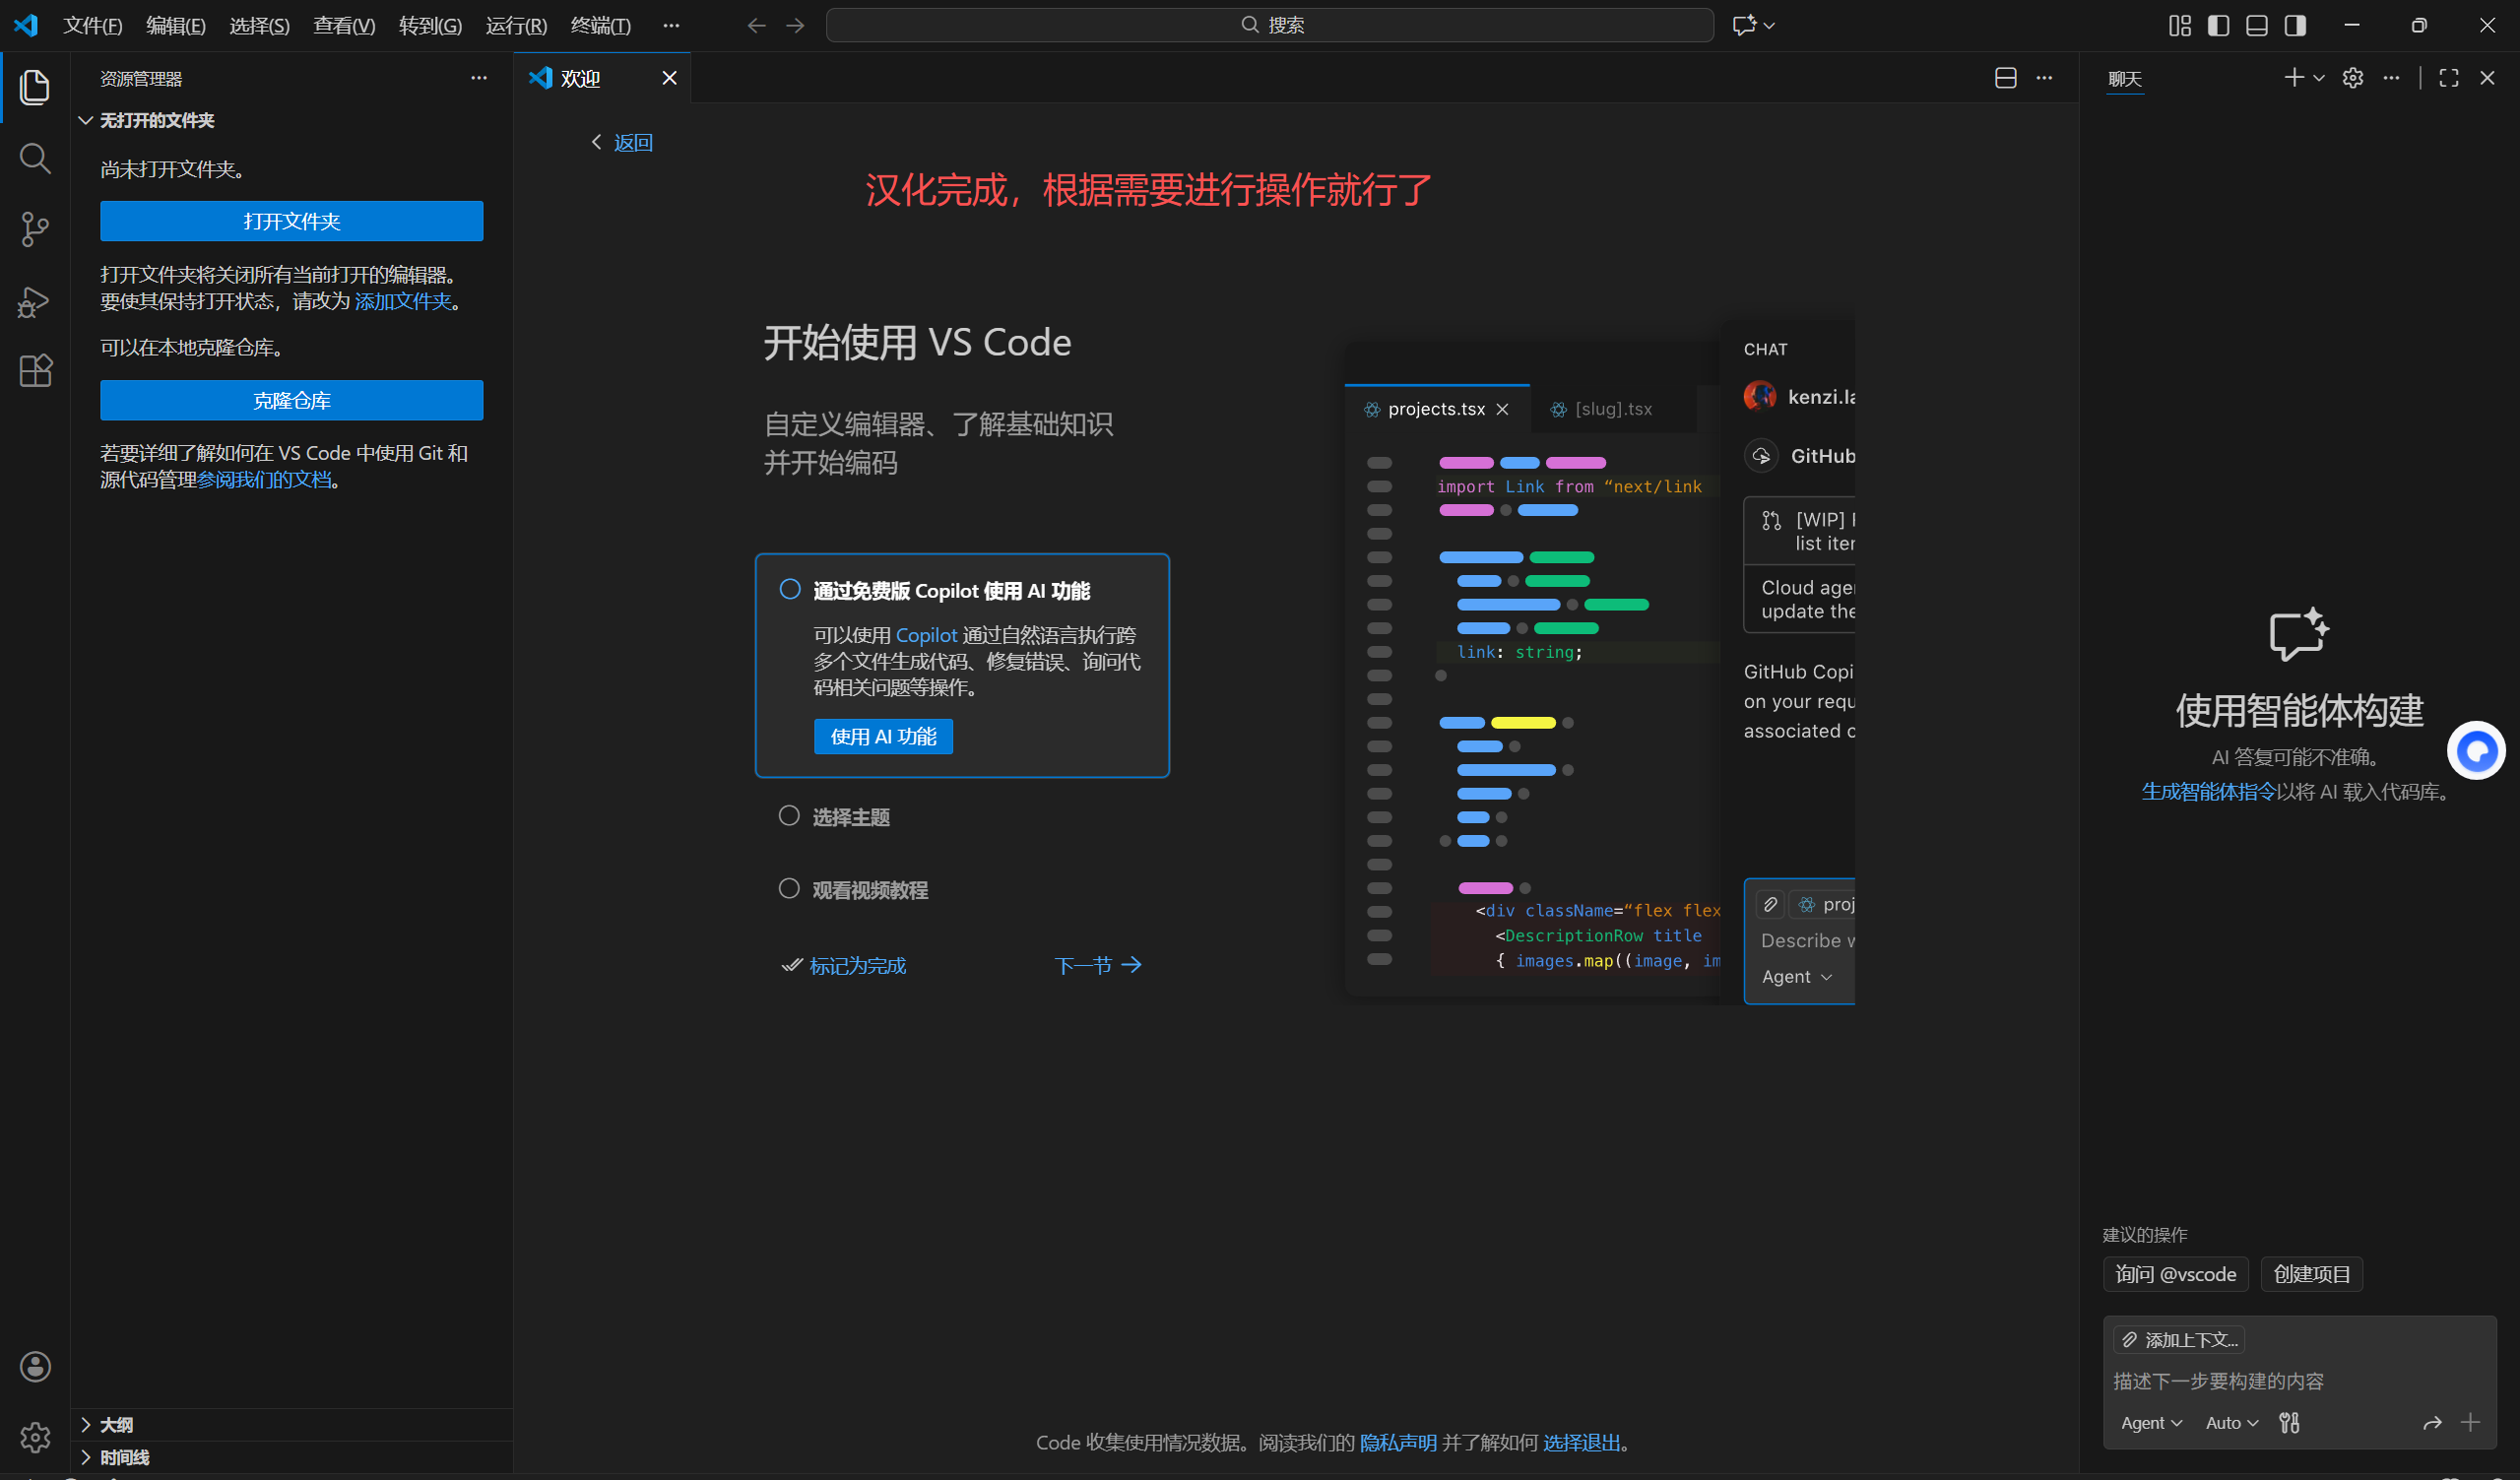
Task: Open the new chat dropdown chevron
Action: pyautogui.click(x=2319, y=78)
